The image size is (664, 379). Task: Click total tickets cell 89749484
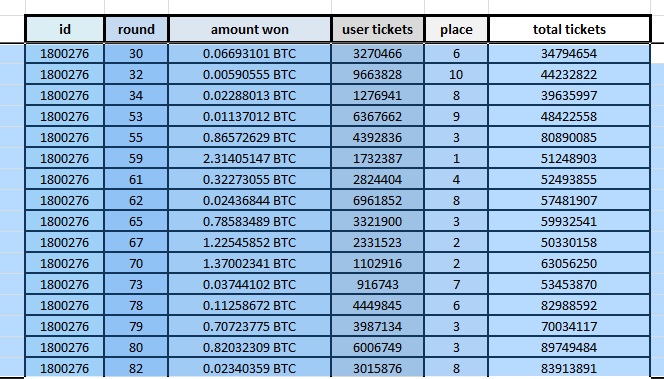coord(569,347)
